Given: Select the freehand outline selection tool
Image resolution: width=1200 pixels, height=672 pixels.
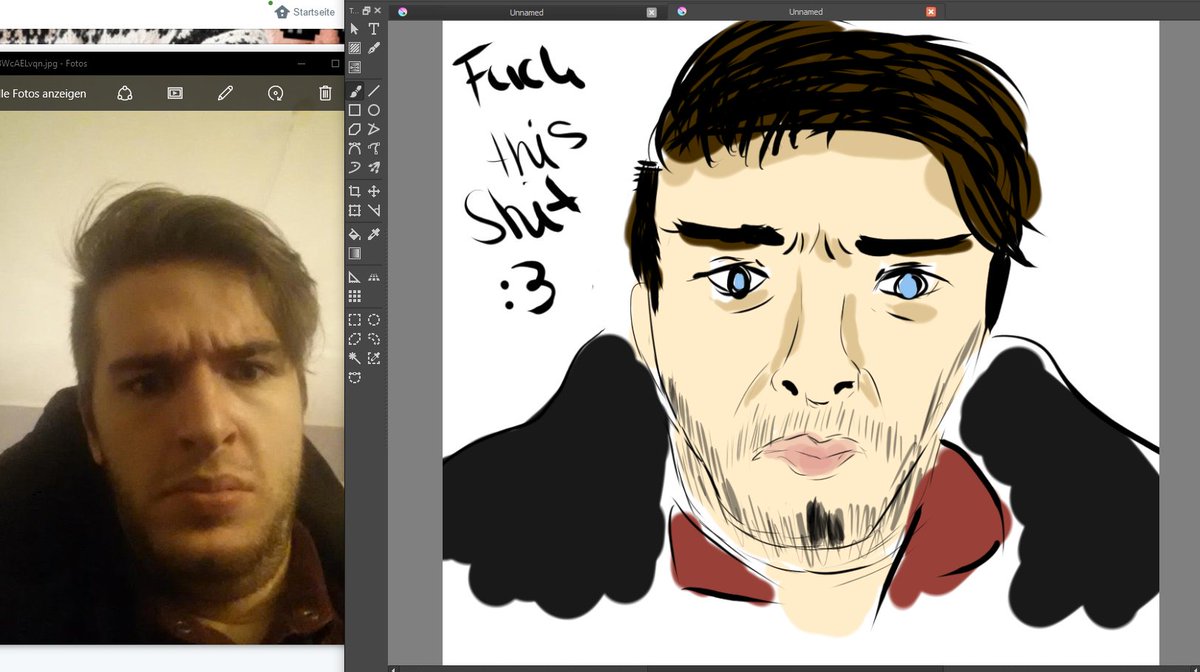Looking at the screenshot, I should coord(374,339).
